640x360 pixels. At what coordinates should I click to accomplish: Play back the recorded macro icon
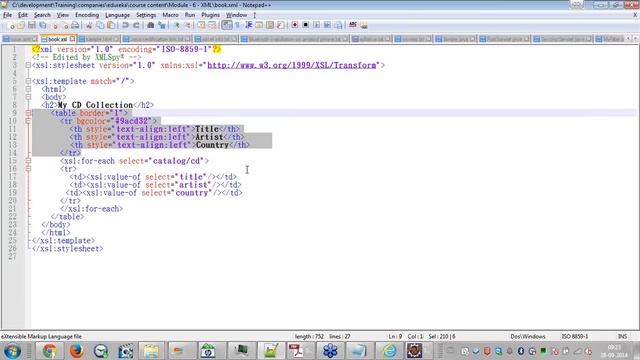point(316,25)
